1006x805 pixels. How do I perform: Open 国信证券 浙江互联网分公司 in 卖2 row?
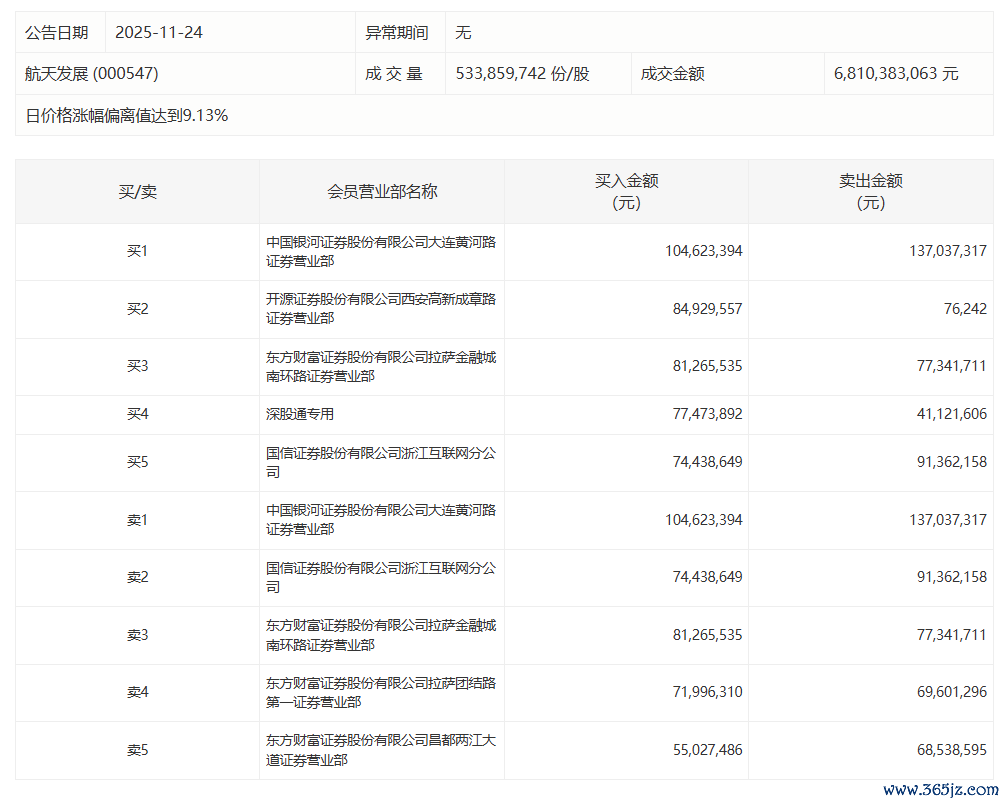(x=381, y=577)
